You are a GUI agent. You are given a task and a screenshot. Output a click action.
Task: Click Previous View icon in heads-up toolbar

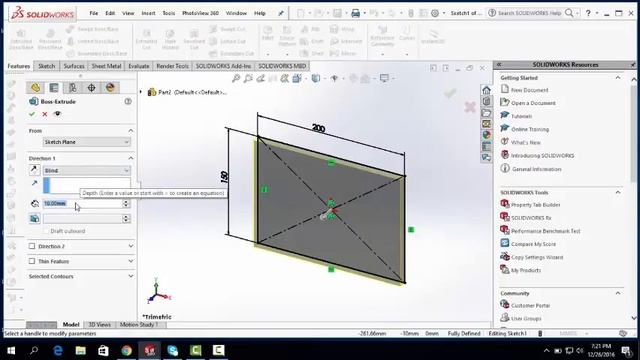(x=260, y=78)
